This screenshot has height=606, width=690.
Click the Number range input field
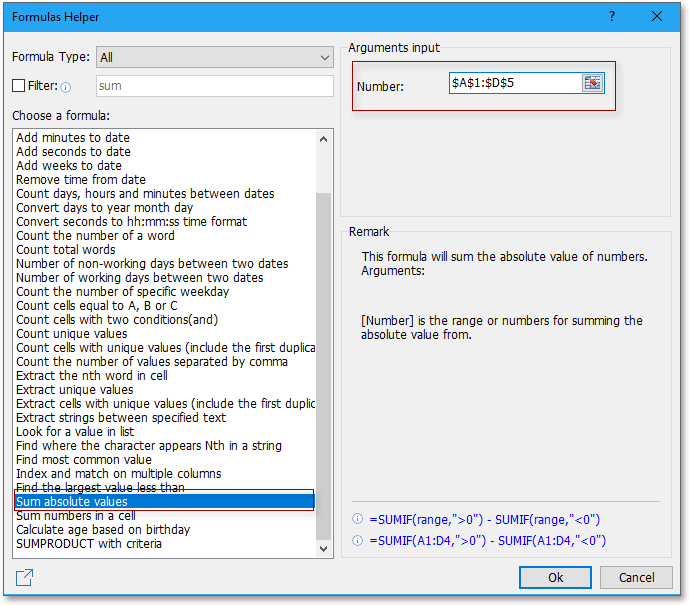click(515, 83)
